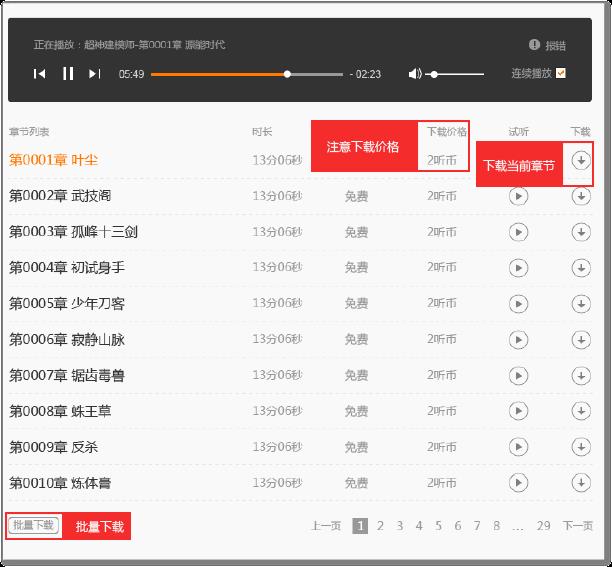Click the remaining time -02:23 label
This screenshot has width=612, height=567.
(x=365, y=74)
